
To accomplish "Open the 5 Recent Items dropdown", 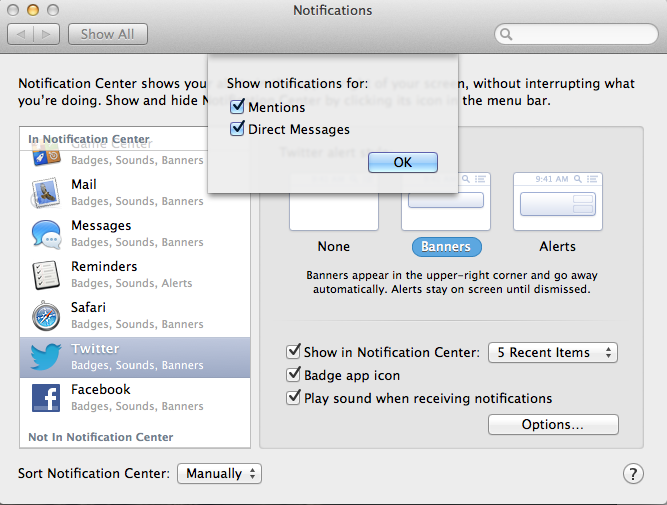I will pyautogui.click(x=553, y=352).
